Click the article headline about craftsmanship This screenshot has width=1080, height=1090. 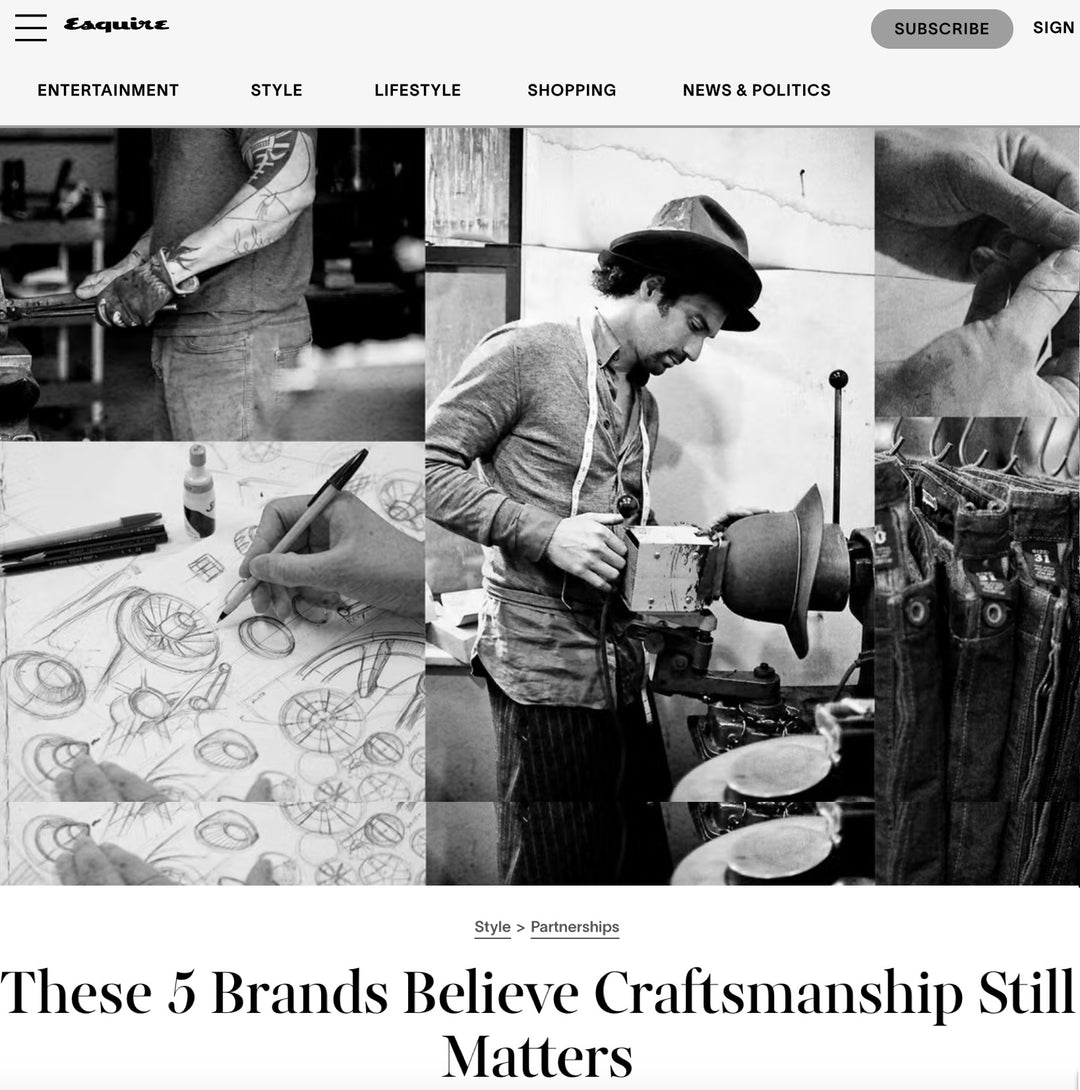click(538, 1023)
